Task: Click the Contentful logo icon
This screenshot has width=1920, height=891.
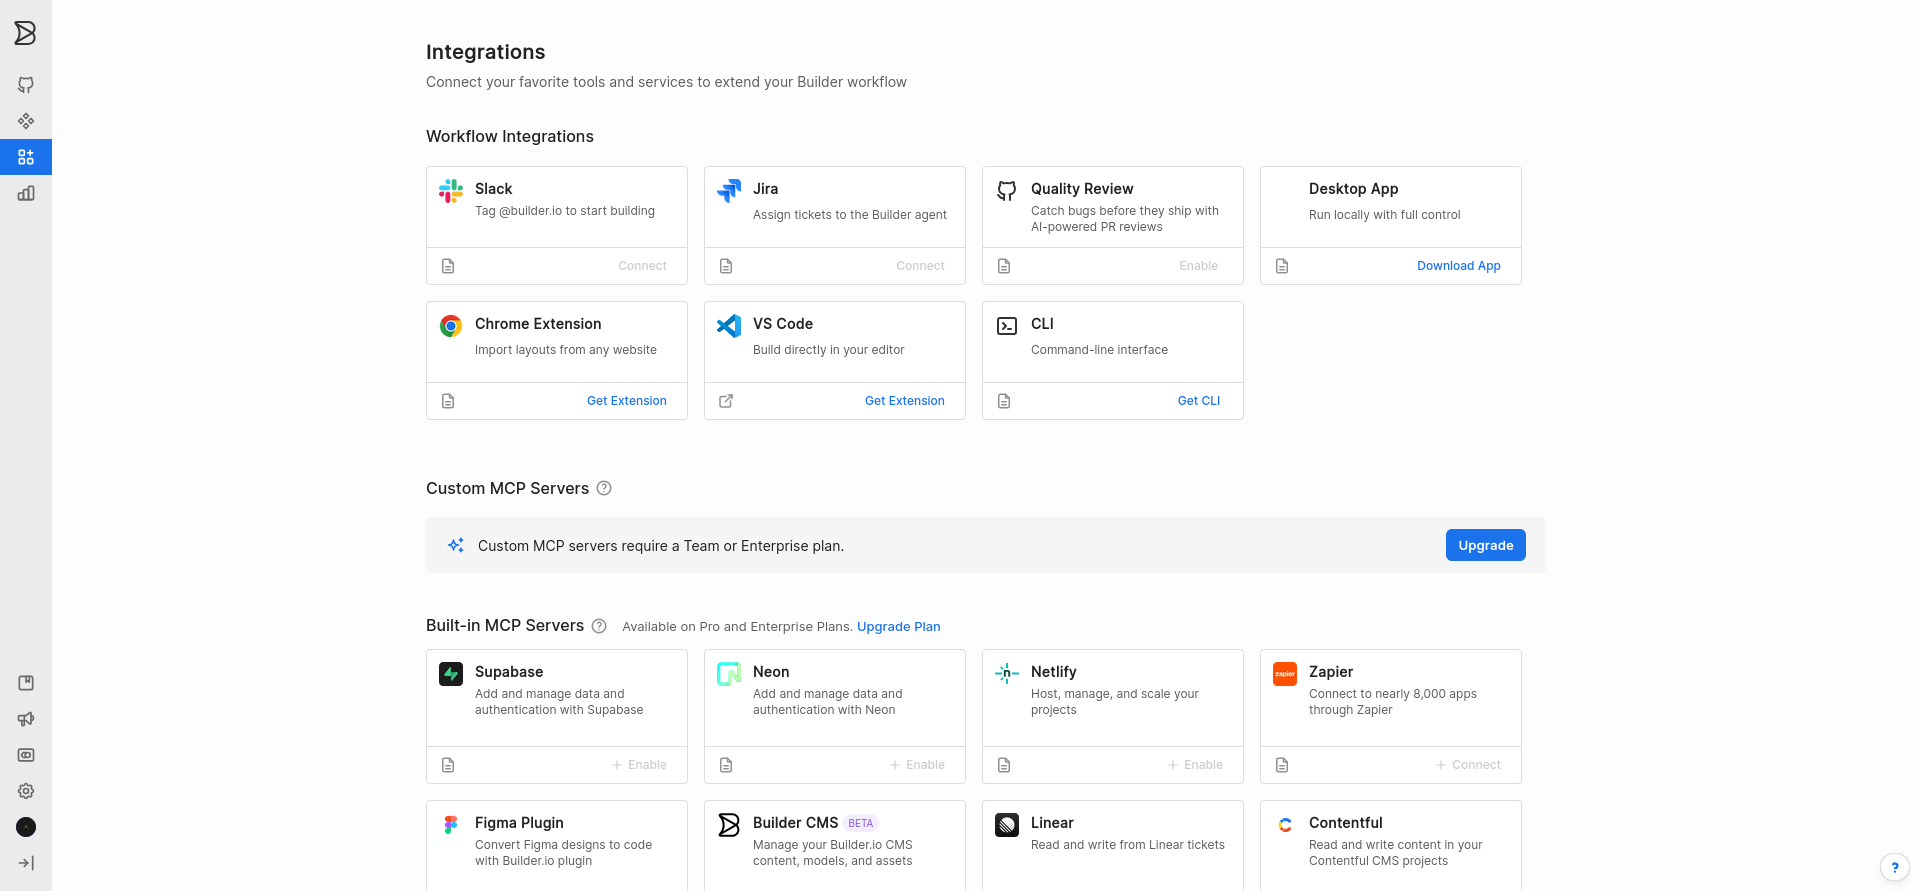Action: (1285, 825)
